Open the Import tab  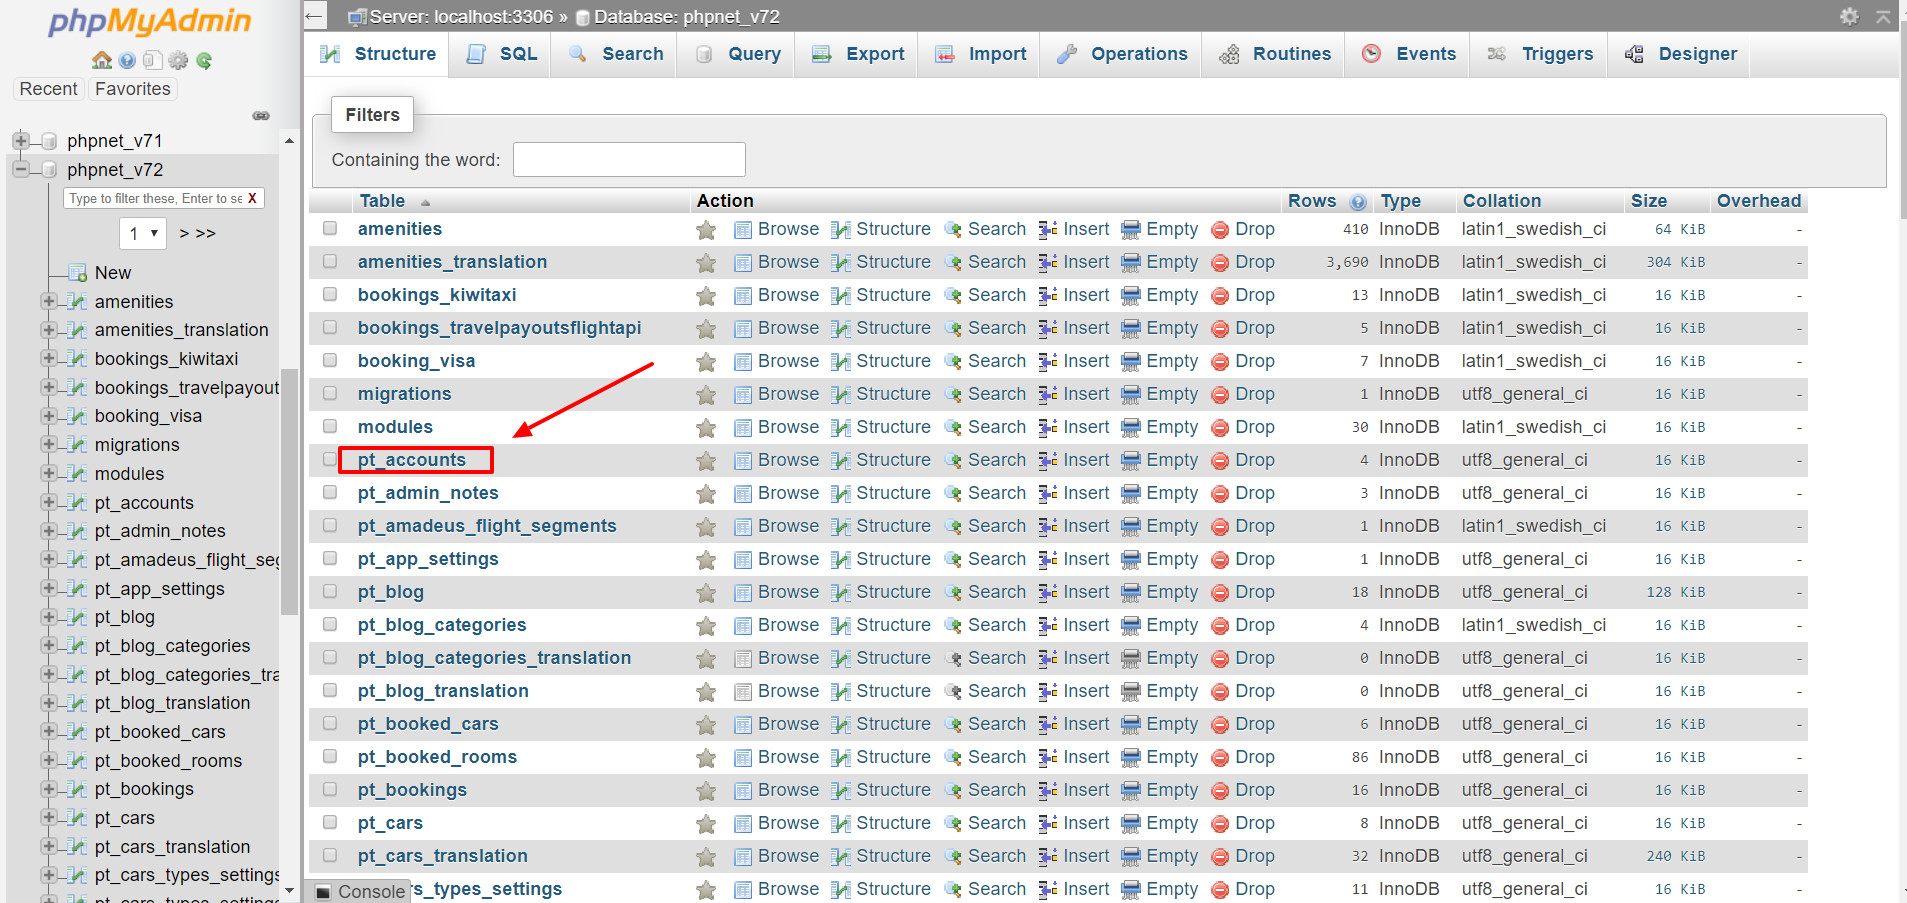[980, 54]
